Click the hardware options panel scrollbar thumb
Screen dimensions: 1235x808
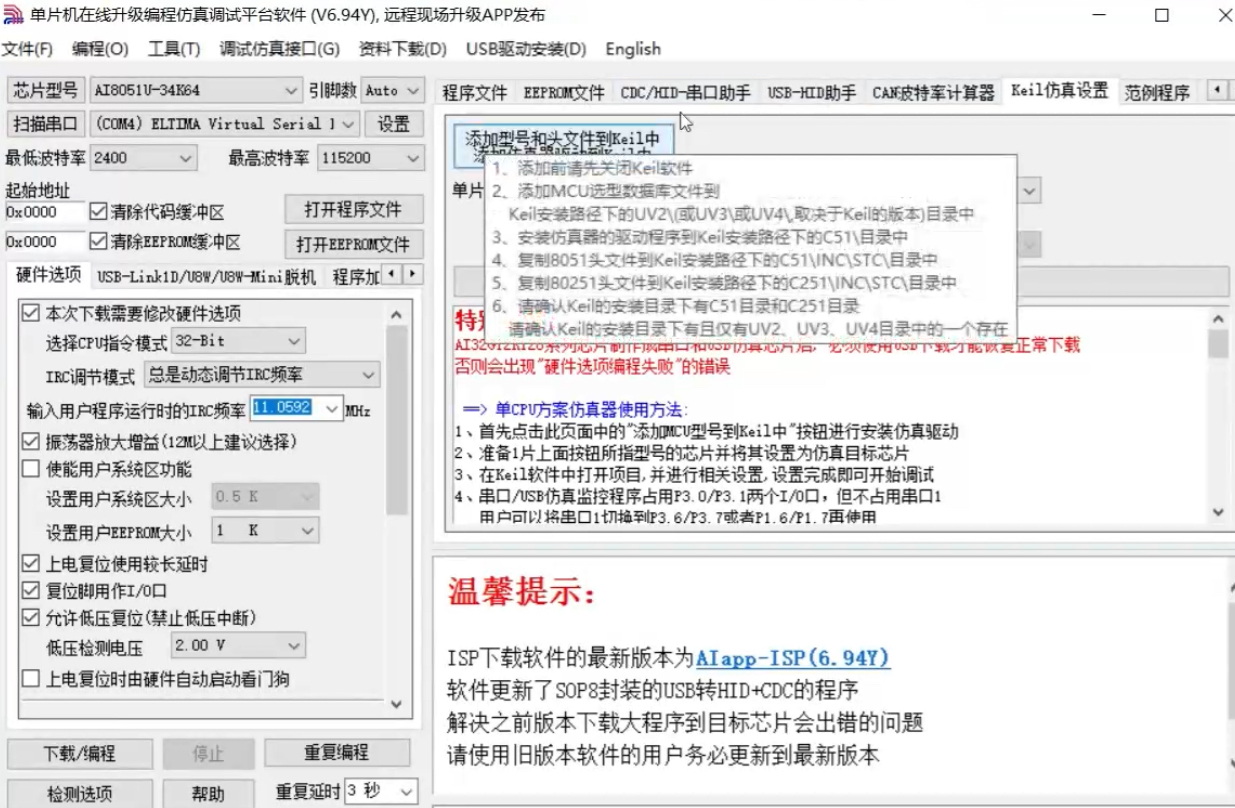pyautogui.click(x=396, y=420)
